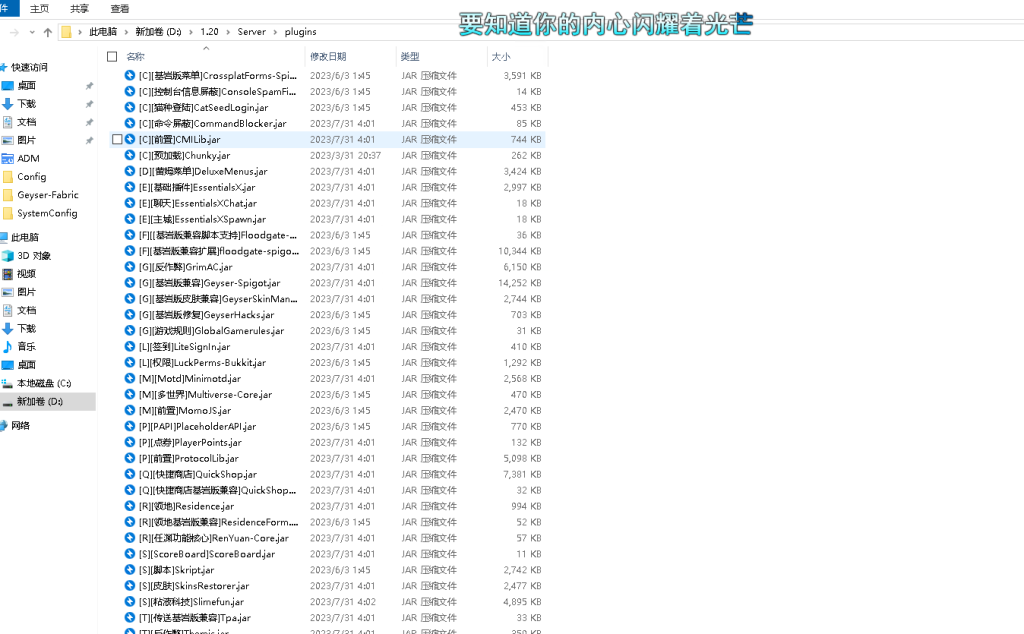This screenshot has height=634, width=1024.
Task: Open the 查看 ribbon tab
Action: pyautogui.click(x=120, y=8)
